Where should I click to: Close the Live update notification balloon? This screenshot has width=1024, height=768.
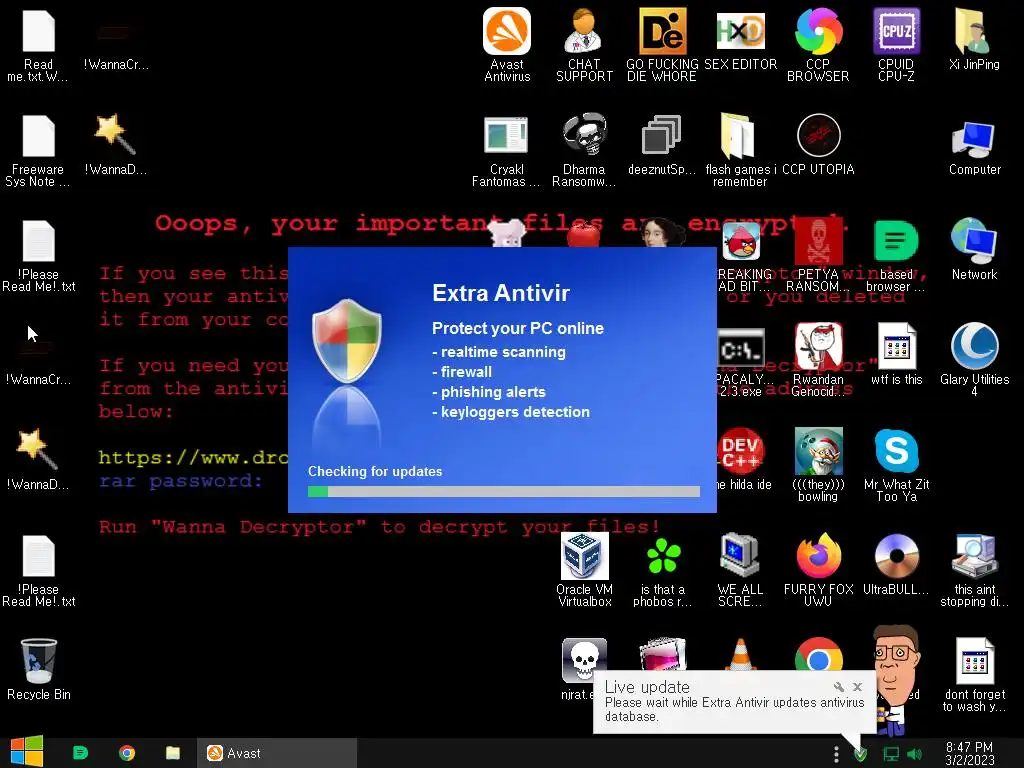[x=857, y=687]
